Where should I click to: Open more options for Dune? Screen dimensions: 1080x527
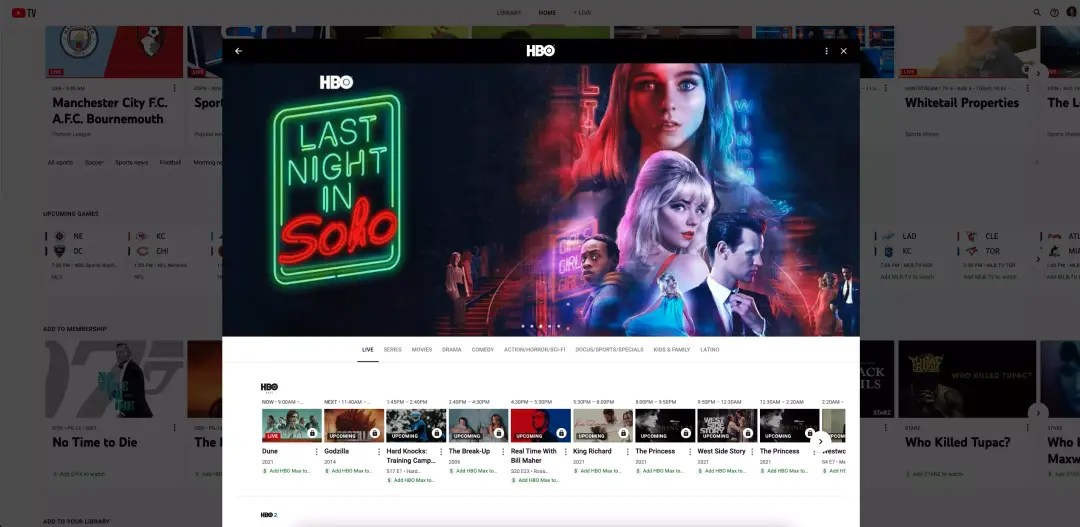tap(317, 452)
